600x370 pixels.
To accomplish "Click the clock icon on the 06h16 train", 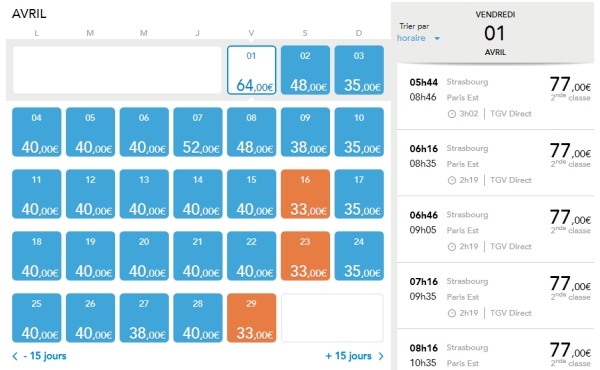I will pos(452,180).
